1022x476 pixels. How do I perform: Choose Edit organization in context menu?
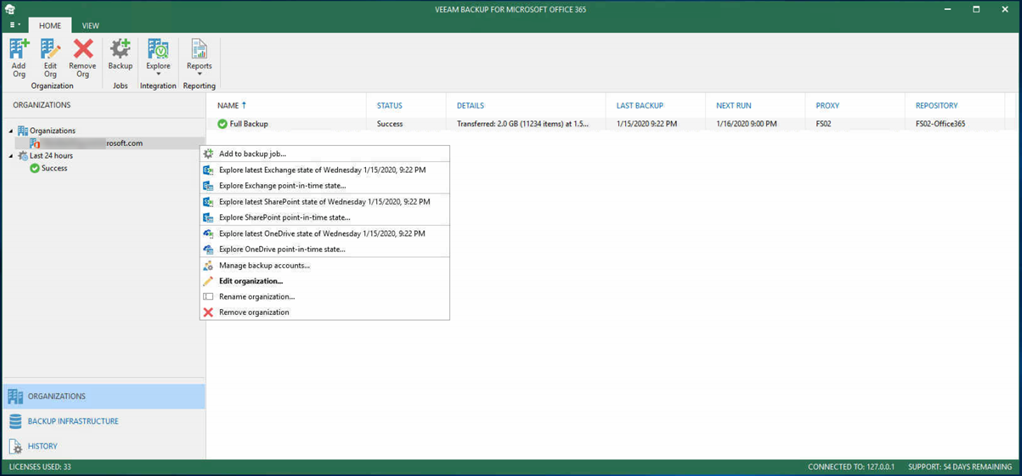coord(325,281)
